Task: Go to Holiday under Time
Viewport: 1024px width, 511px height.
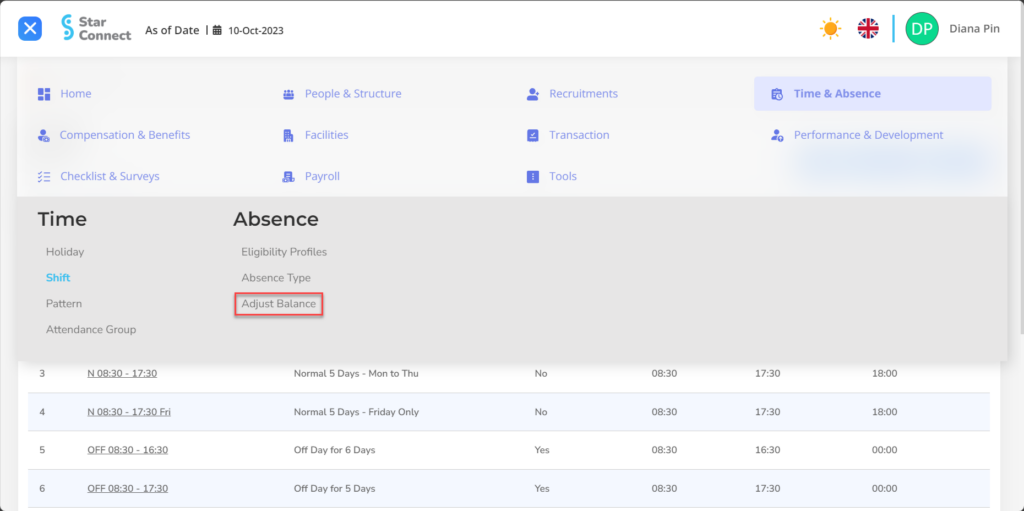Action: (x=65, y=252)
